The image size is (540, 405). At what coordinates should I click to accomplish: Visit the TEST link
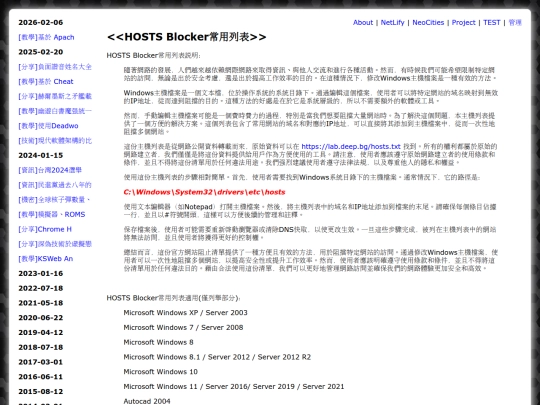click(491, 22)
